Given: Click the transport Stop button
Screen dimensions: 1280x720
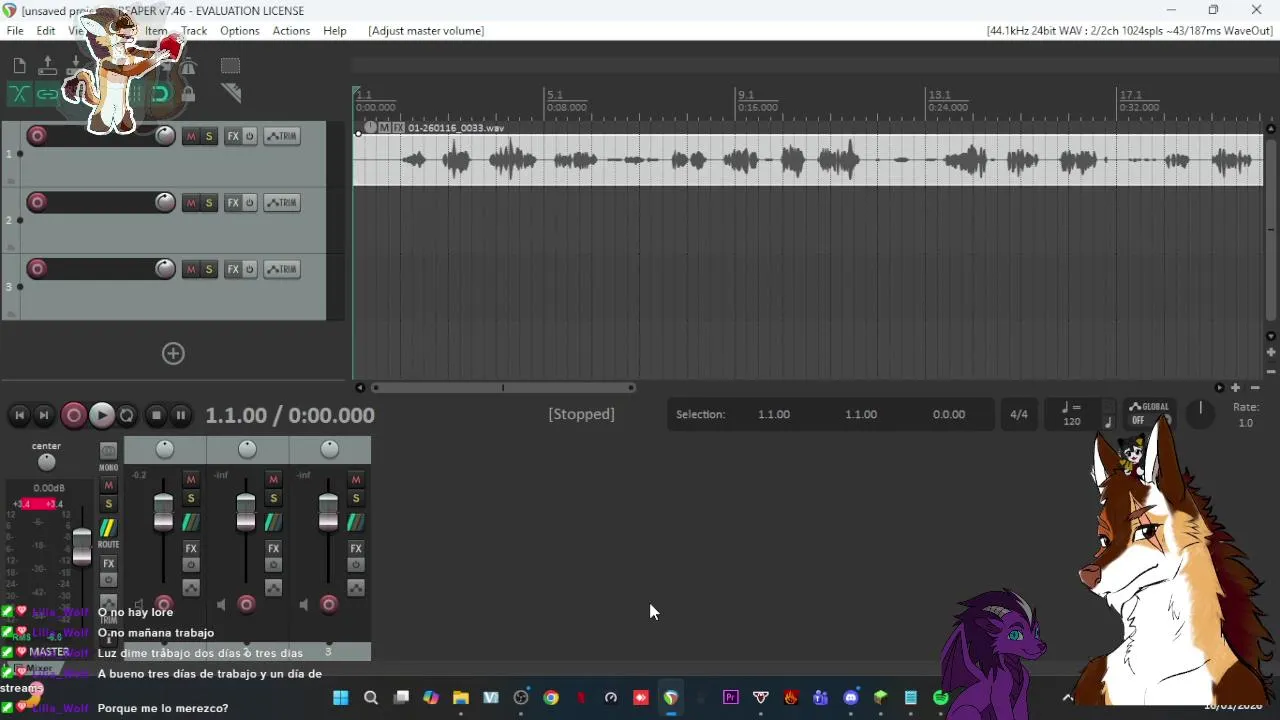Looking at the screenshot, I should pos(156,415).
